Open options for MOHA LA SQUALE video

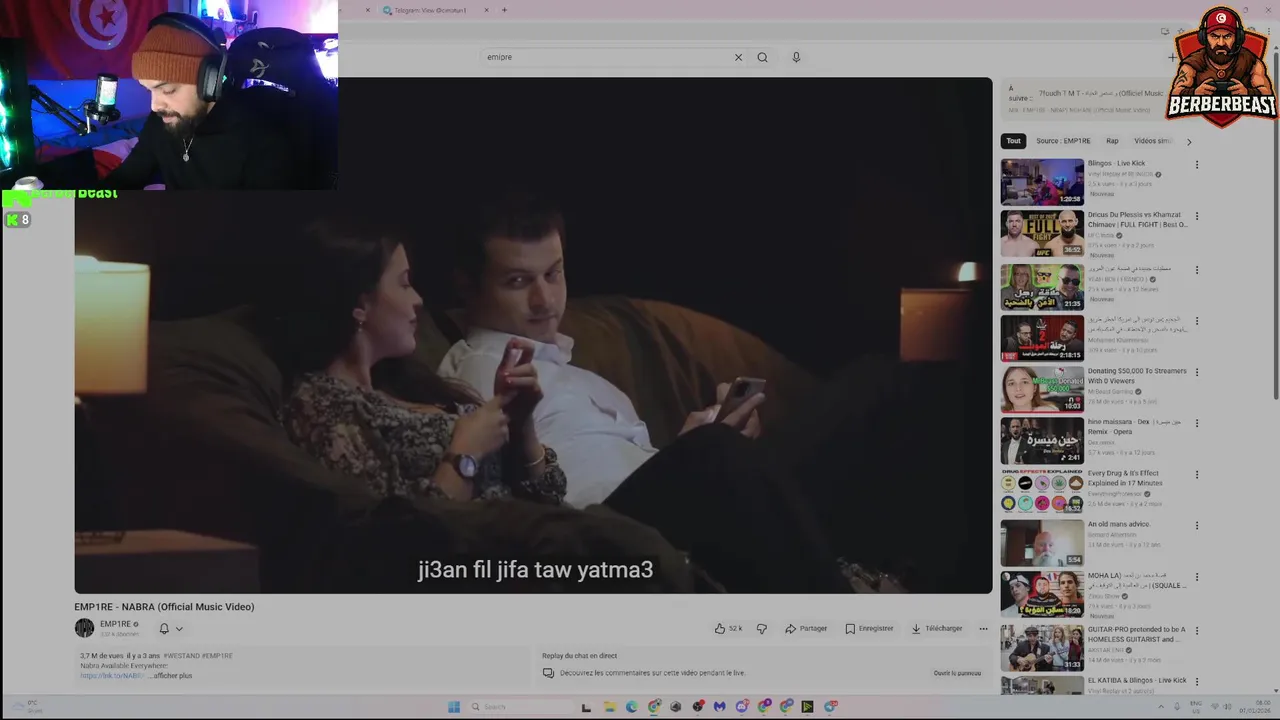(x=1196, y=578)
